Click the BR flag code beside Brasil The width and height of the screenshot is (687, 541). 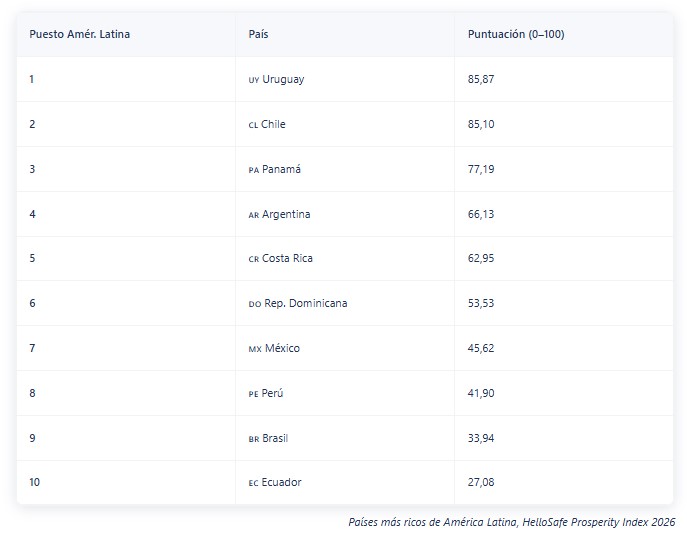(x=254, y=439)
